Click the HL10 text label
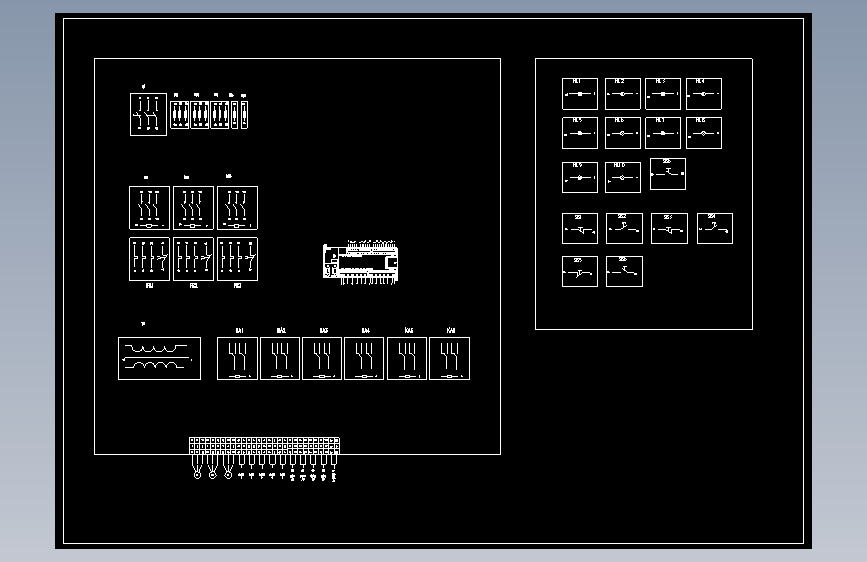 pyautogui.click(x=619, y=165)
